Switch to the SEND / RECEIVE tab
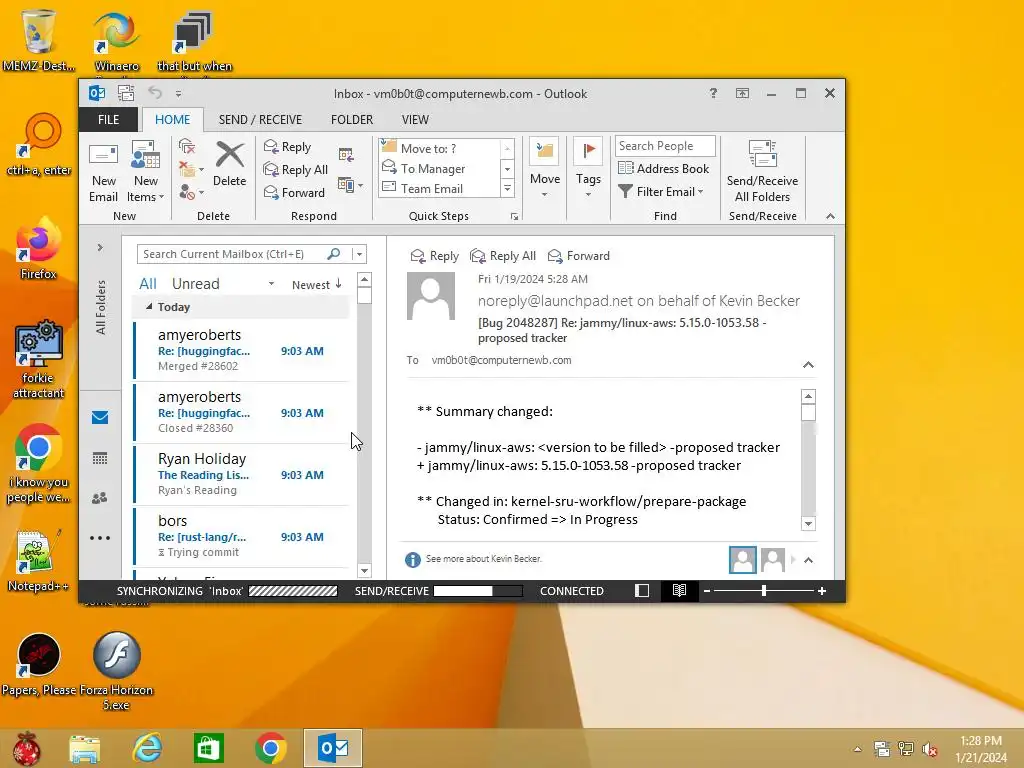Image resolution: width=1024 pixels, height=768 pixels. (x=260, y=120)
